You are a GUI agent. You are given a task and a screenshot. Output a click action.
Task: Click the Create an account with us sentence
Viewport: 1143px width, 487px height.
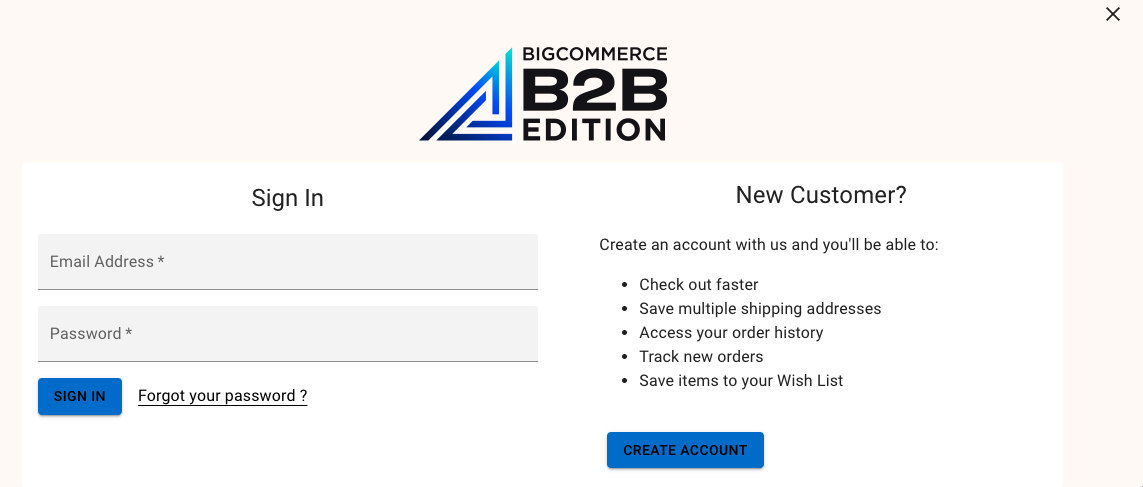pyautogui.click(x=769, y=244)
